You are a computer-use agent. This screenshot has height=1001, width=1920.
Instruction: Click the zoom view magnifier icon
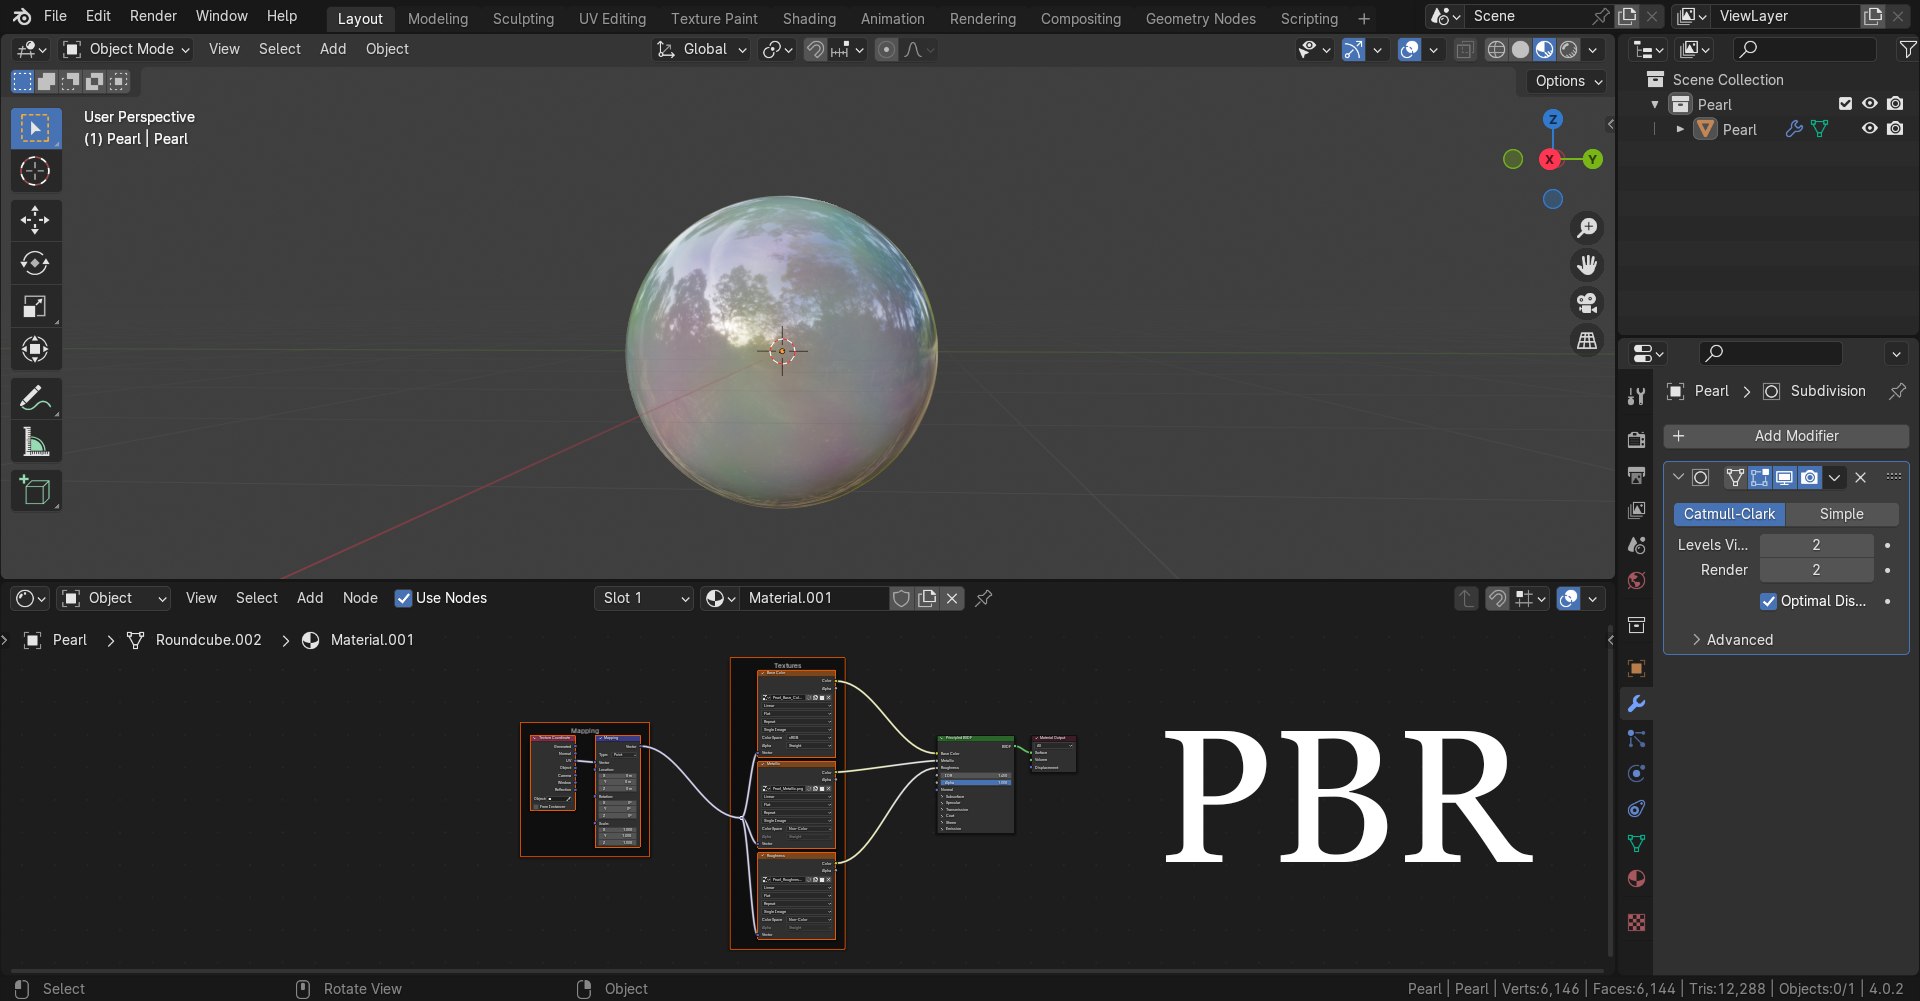tap(1587, 228)
